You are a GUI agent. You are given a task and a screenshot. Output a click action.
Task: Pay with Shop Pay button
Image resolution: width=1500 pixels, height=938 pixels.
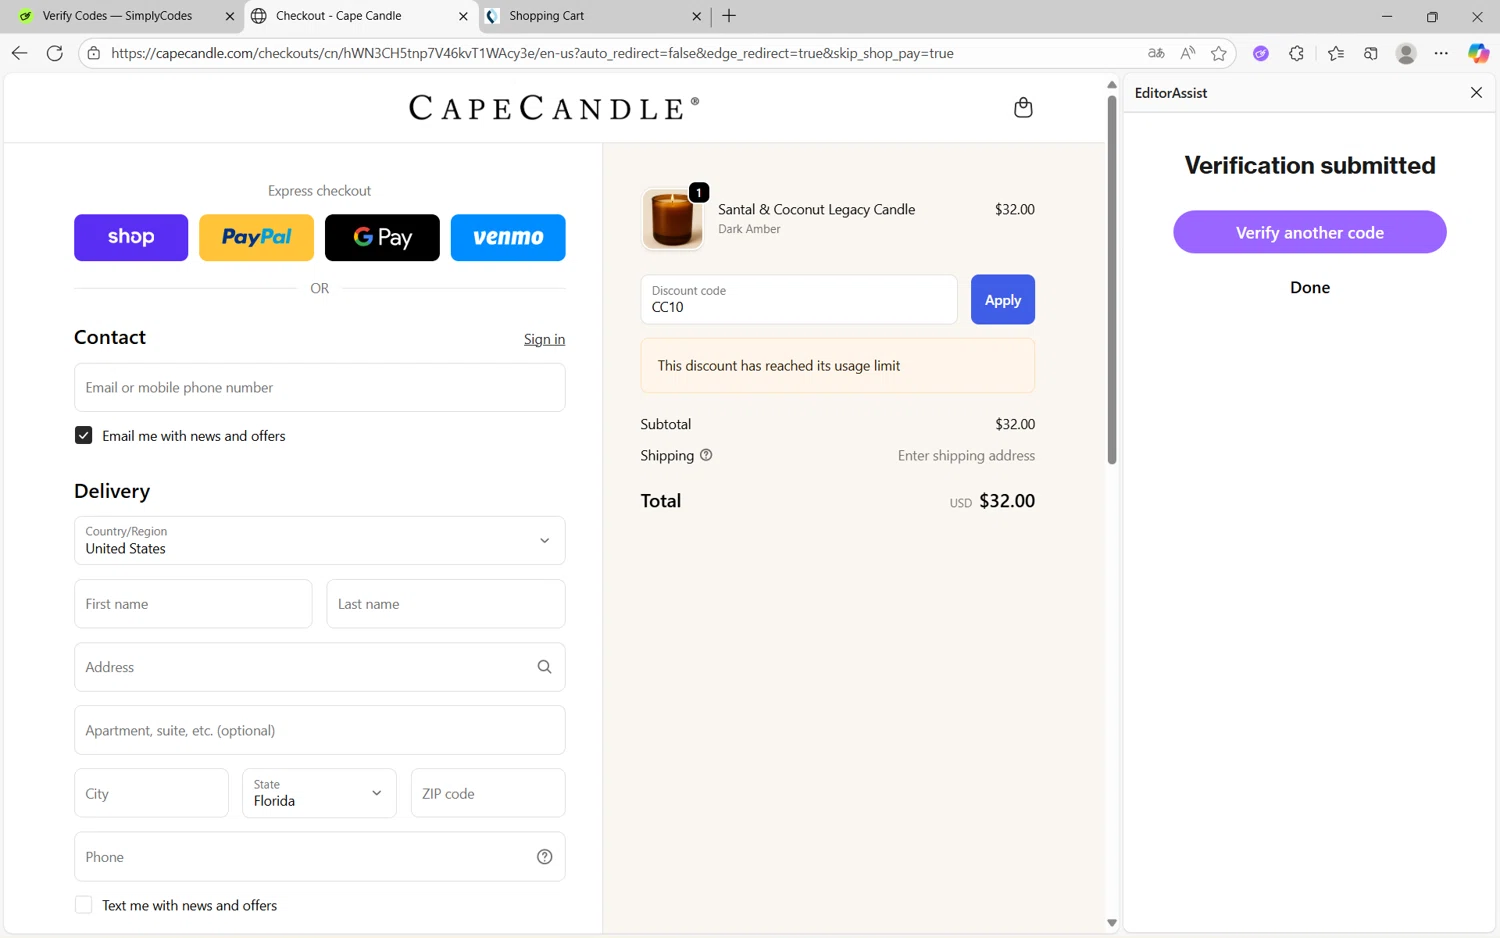(x=131, y=238)
